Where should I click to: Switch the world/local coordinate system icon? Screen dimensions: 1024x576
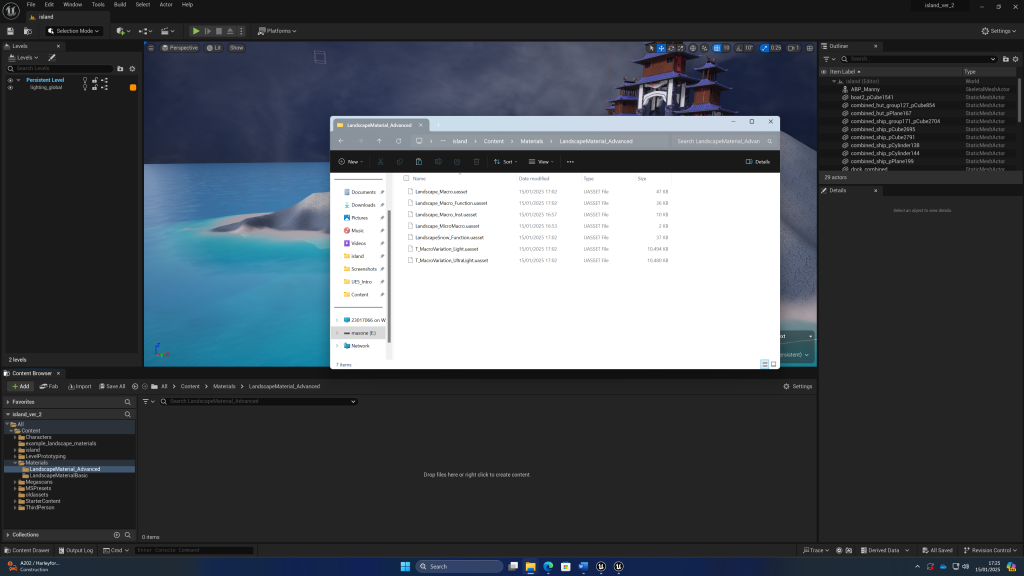pyautogui.click(x=693, y=48)
